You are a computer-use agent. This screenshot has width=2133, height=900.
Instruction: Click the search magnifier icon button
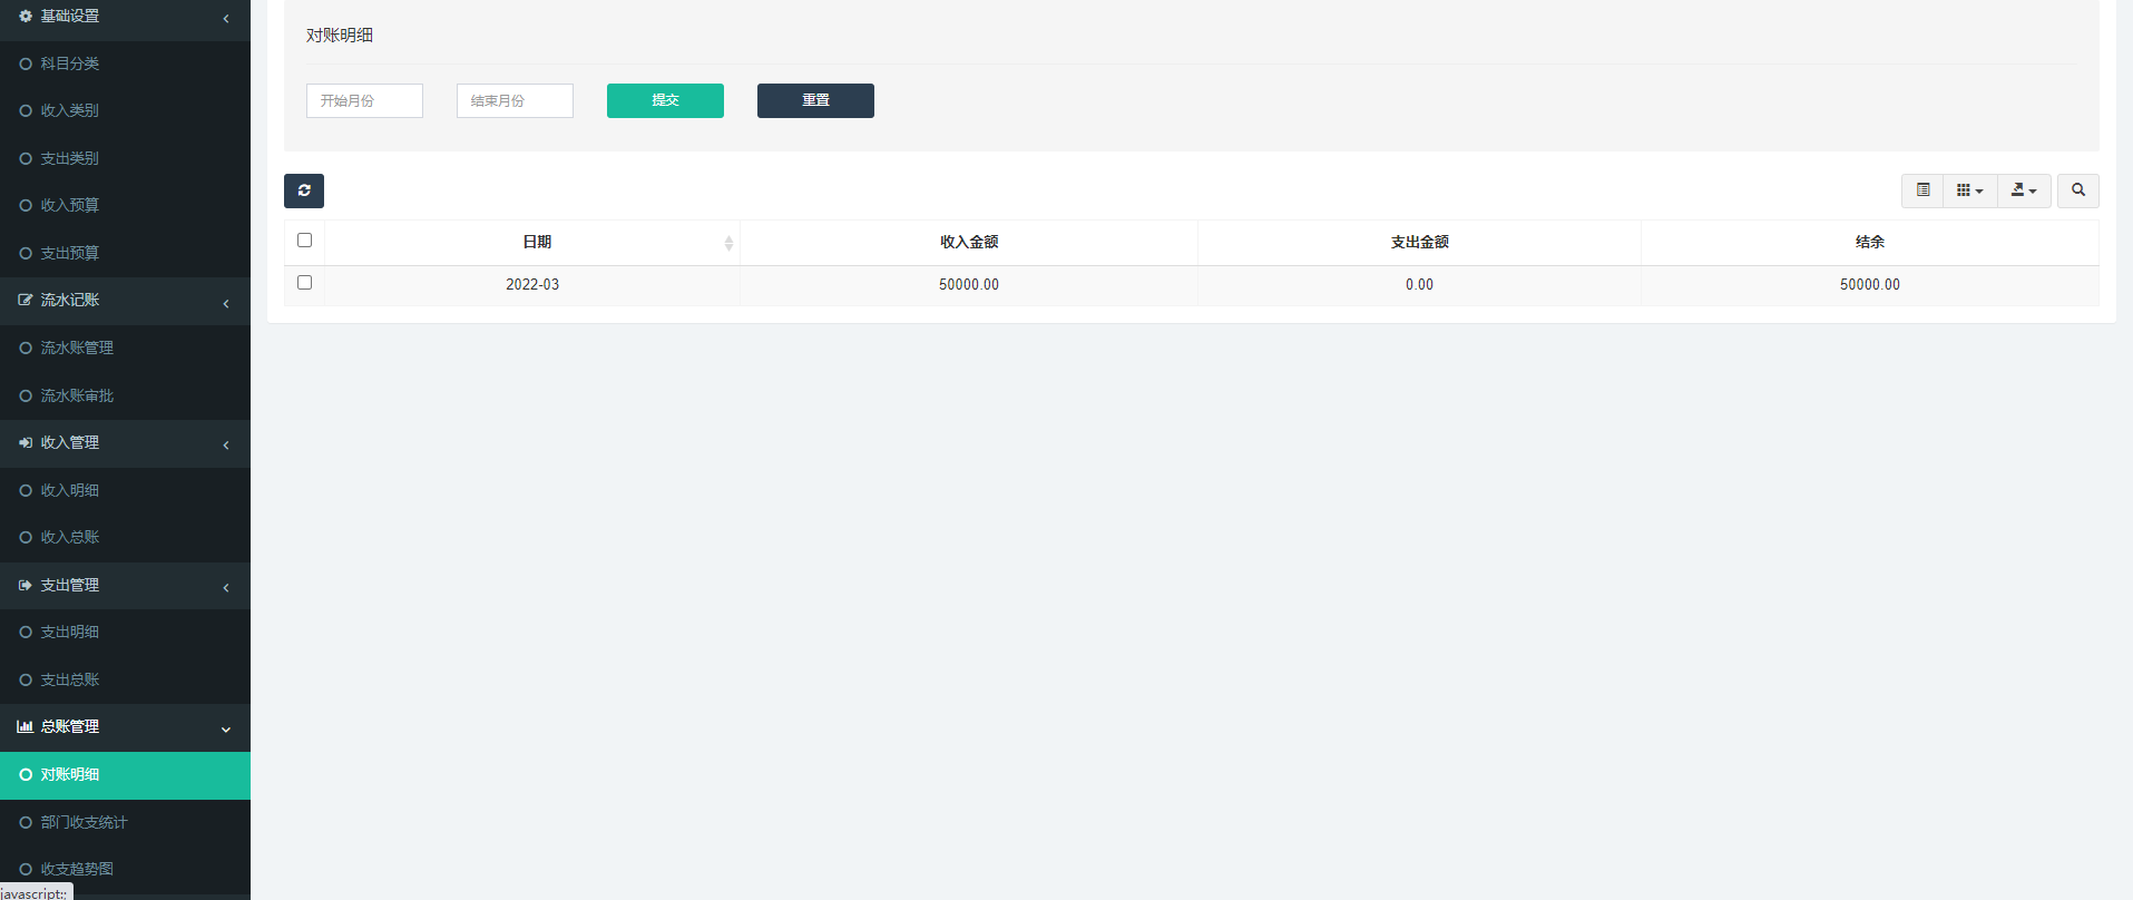pyautogui.click(x=2078, y=190)
